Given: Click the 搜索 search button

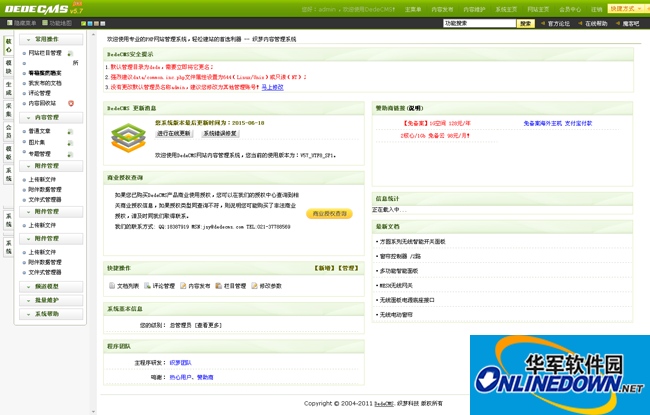Looking at the screenshot, I should pyautogui.click(x=526, y=24).
